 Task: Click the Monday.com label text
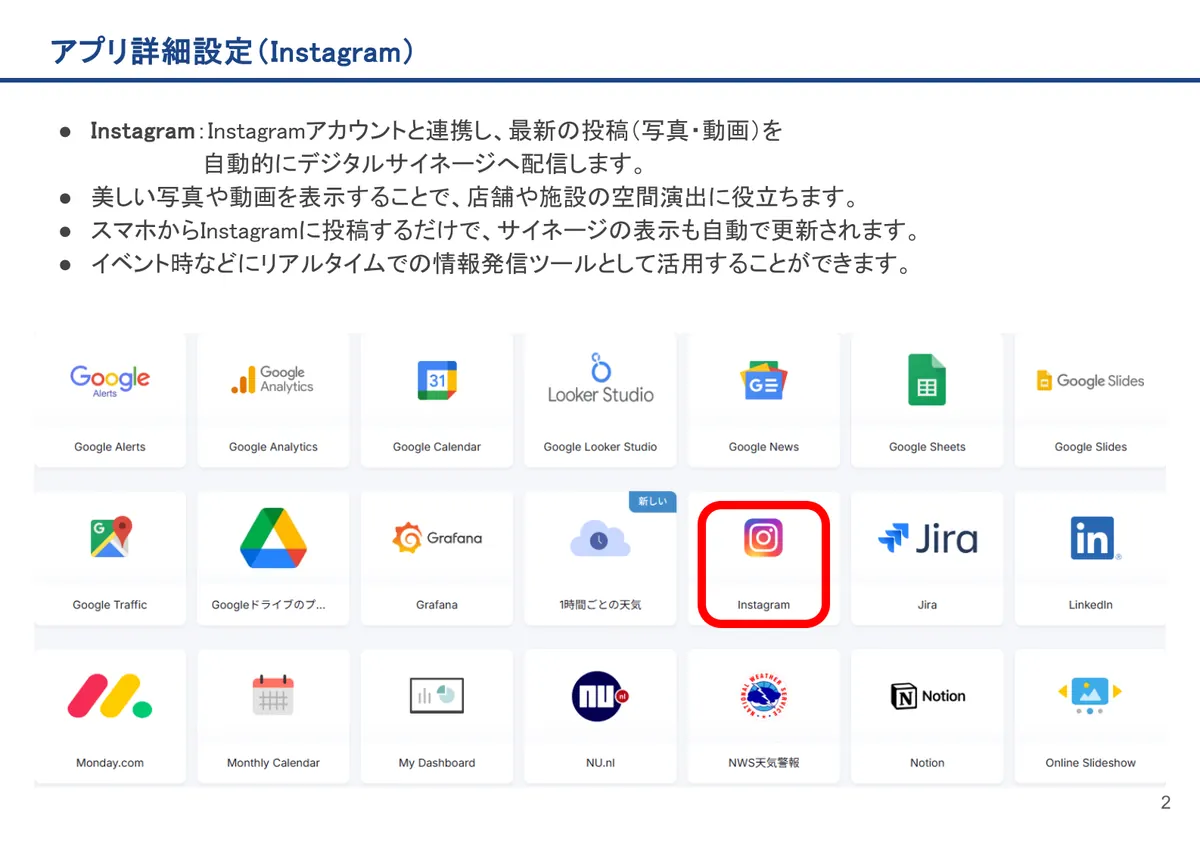pos(110,763)
